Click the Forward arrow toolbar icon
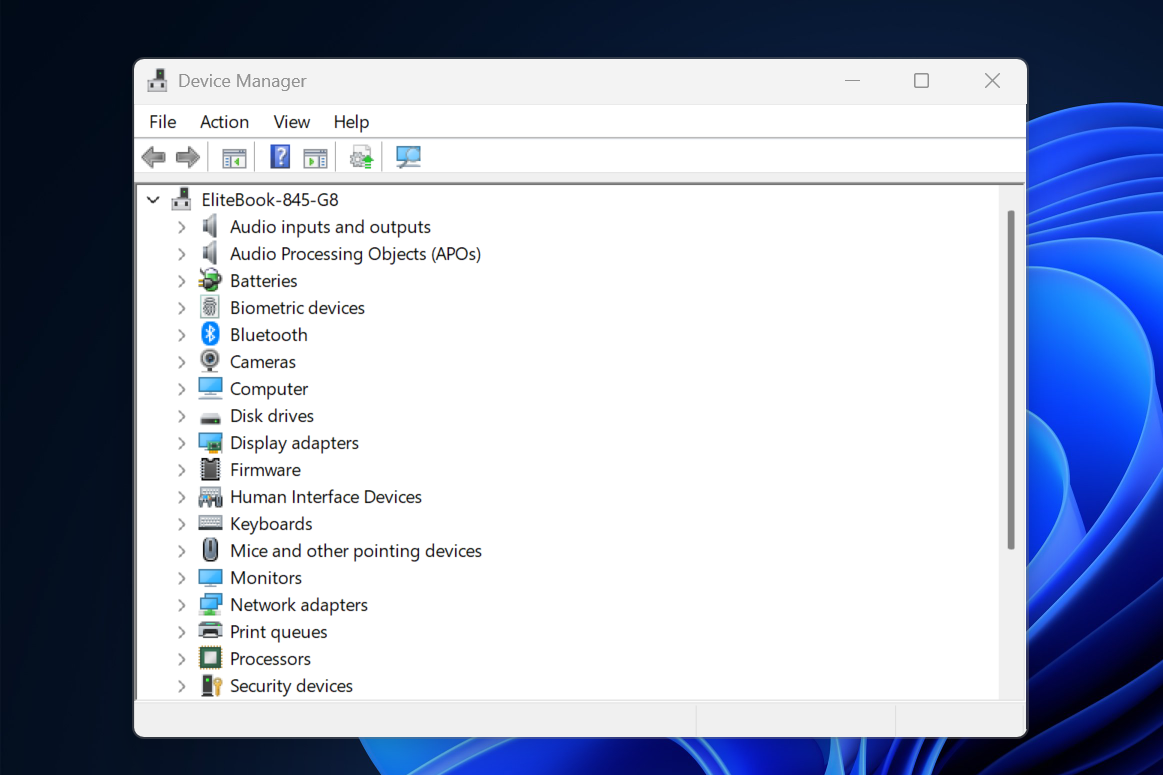Image resolution: width=1163 pixels, height=775 pixels. tap(188, 157)
